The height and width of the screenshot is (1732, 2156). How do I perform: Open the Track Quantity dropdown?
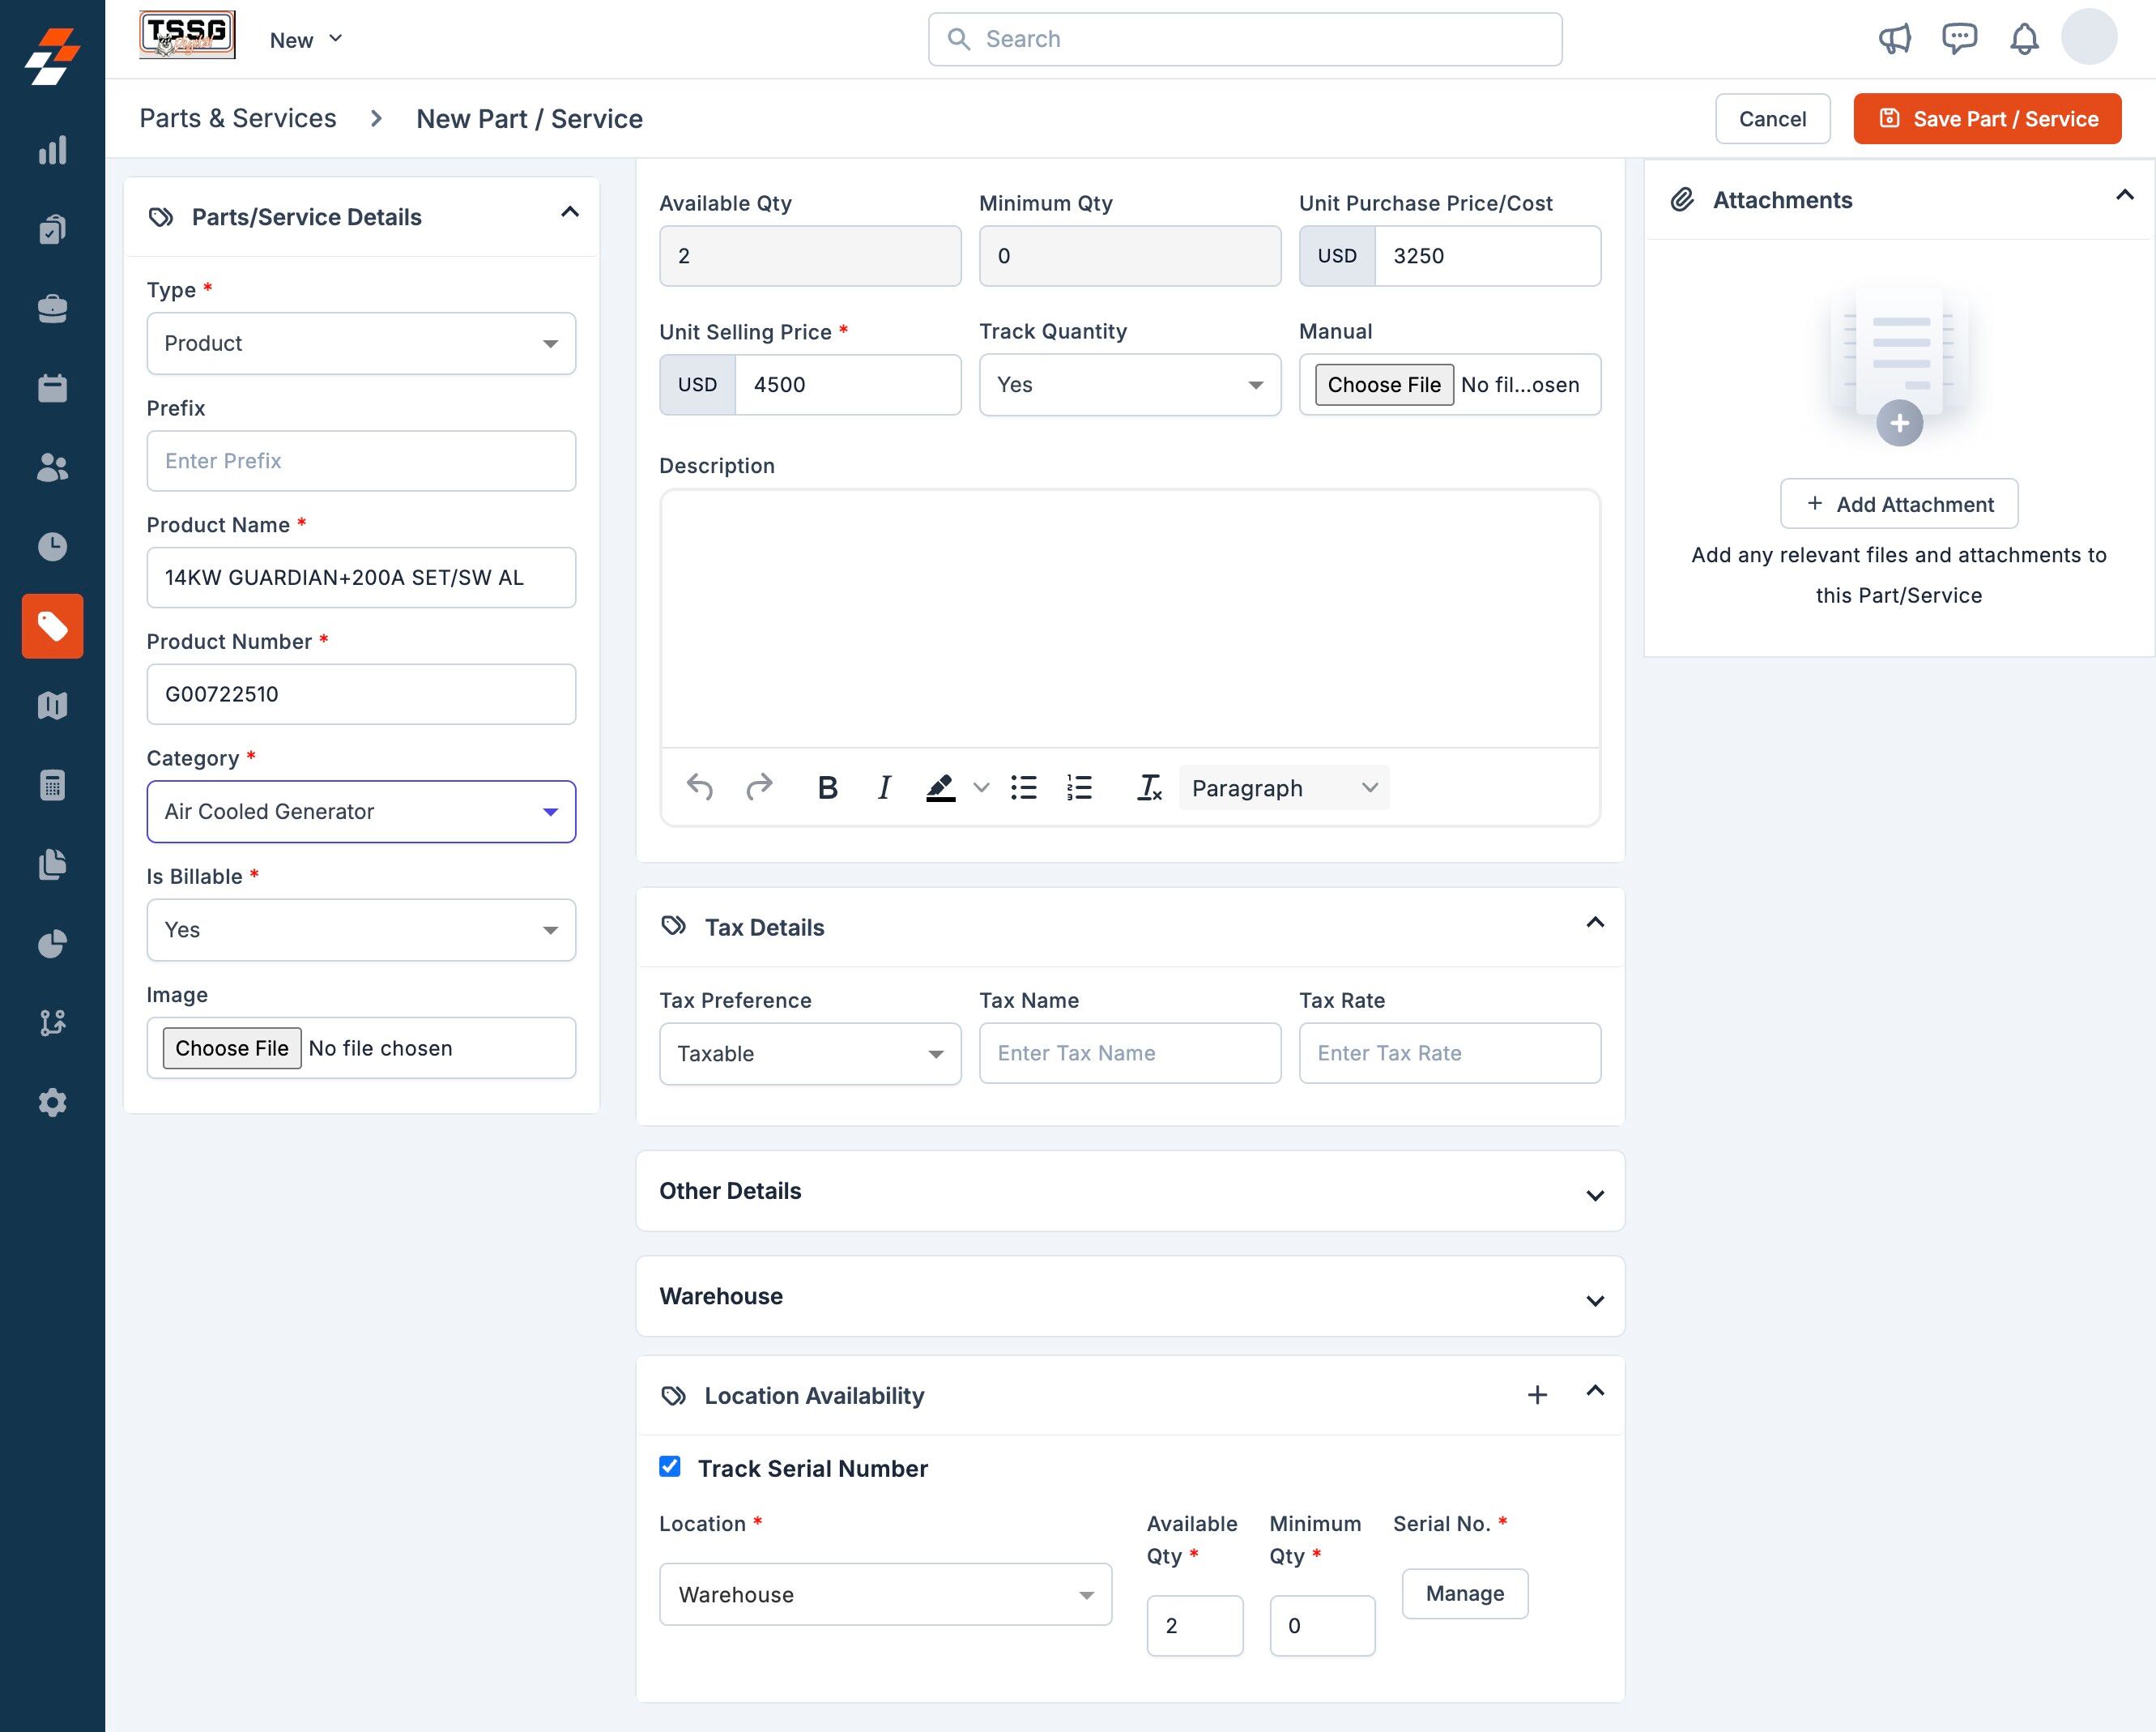click(x=1129, y=385)
